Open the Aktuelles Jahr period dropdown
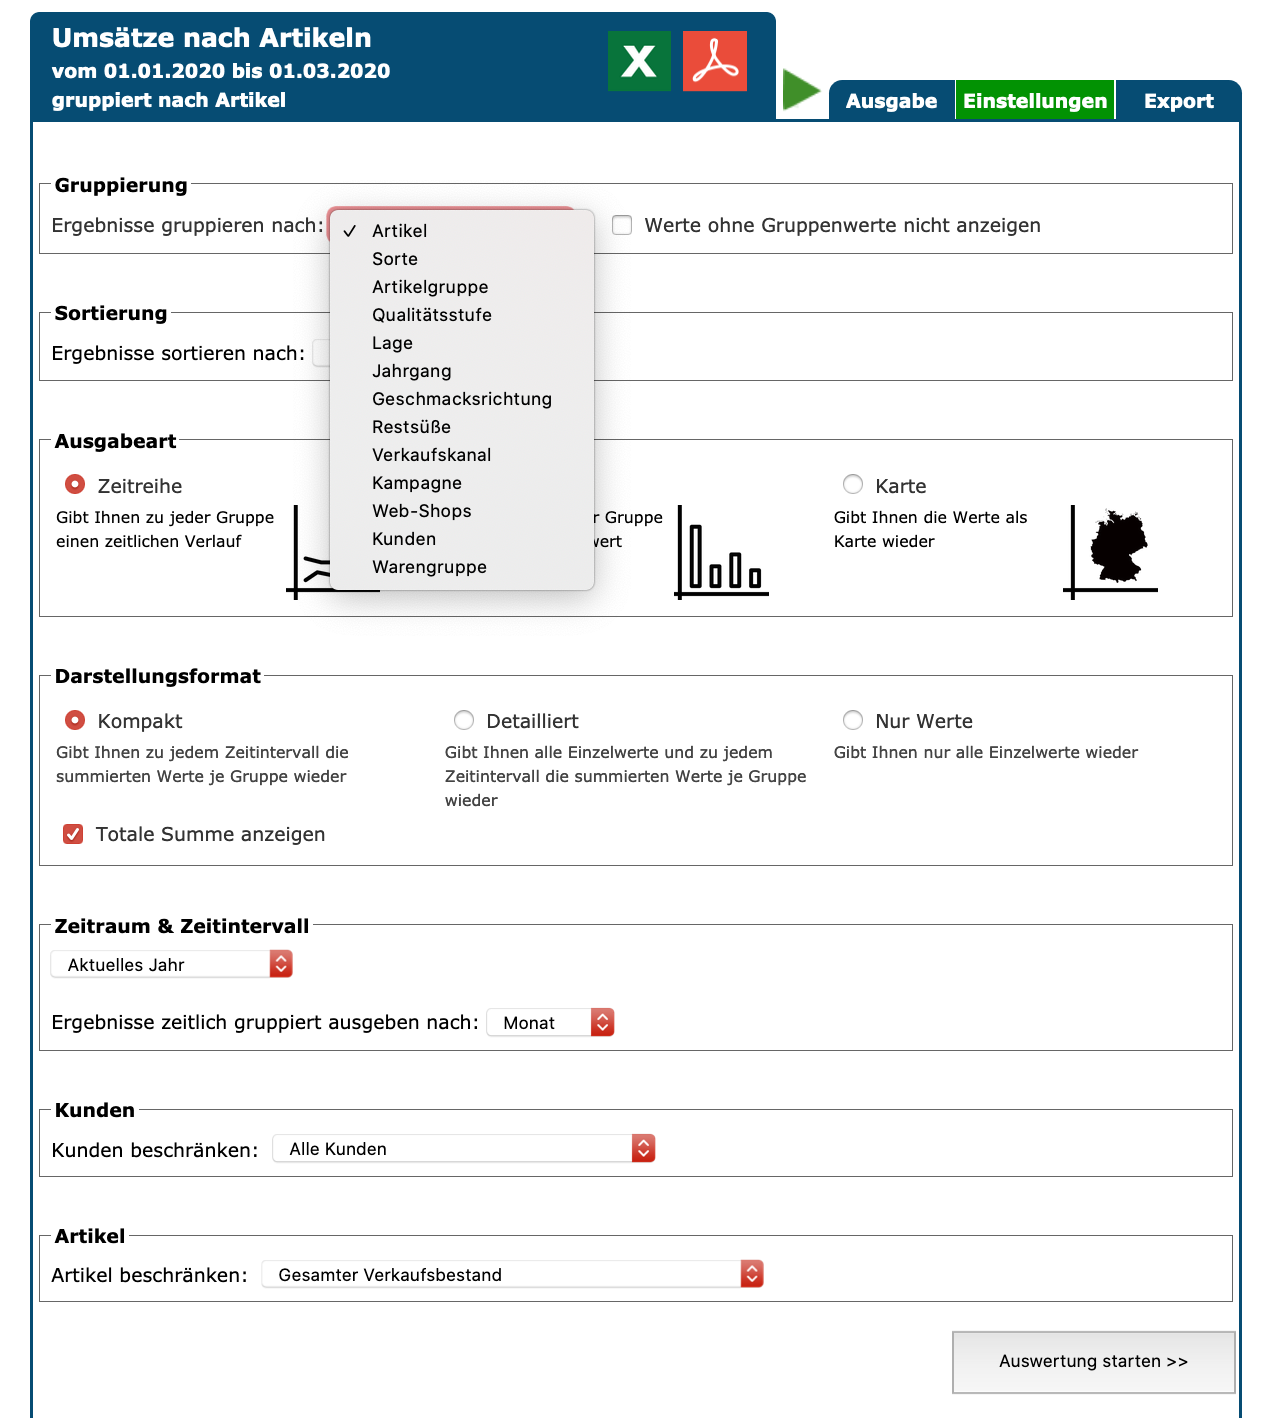 [x=171, y=964]
